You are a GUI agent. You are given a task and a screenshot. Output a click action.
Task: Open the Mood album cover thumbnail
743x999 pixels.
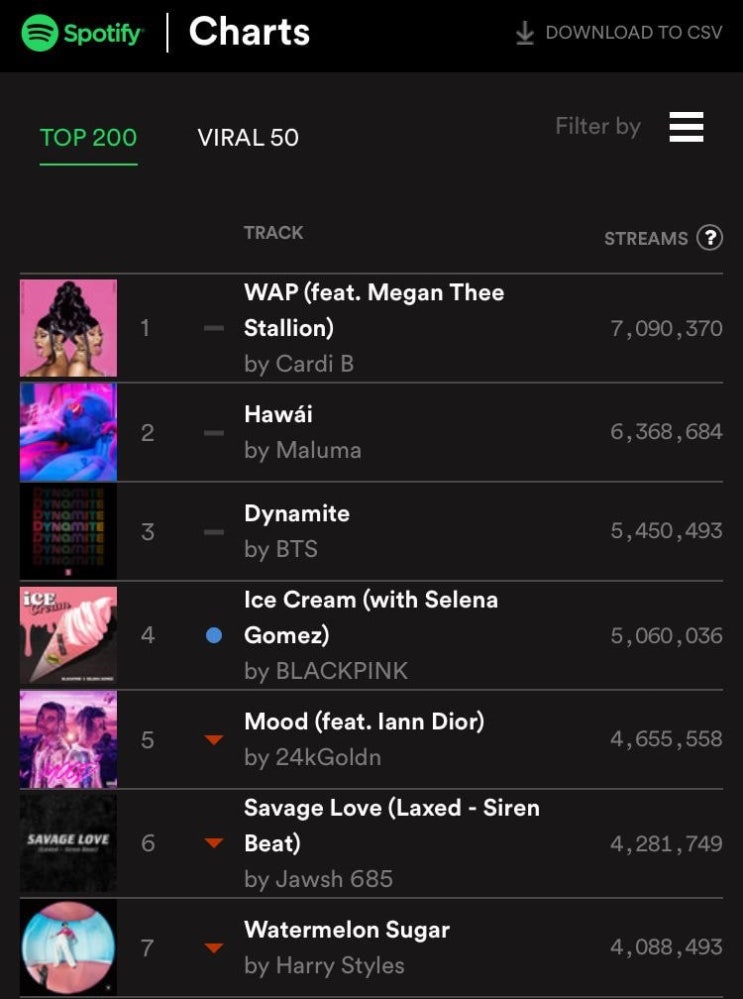(68, 740)
